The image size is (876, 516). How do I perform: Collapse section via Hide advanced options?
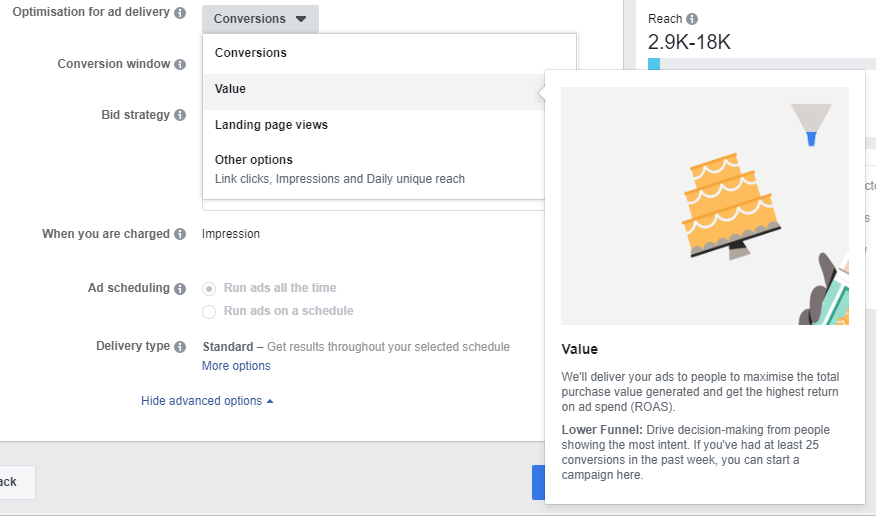click(207, 401)
